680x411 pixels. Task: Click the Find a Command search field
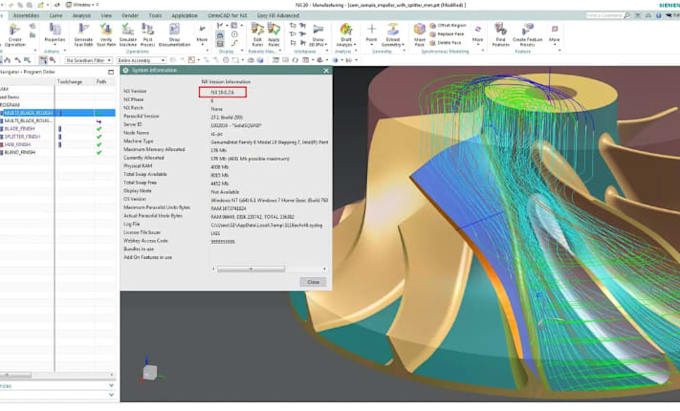(604, 16)
